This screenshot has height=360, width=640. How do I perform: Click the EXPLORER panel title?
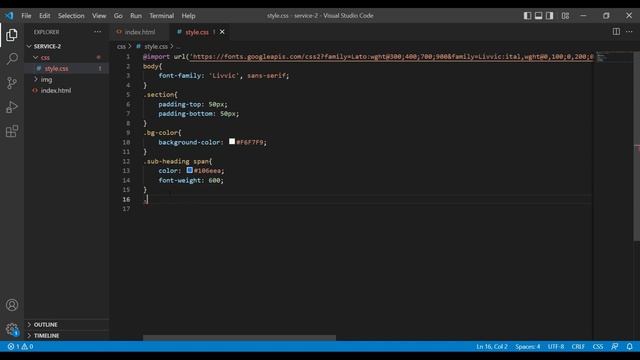[47, 32]
